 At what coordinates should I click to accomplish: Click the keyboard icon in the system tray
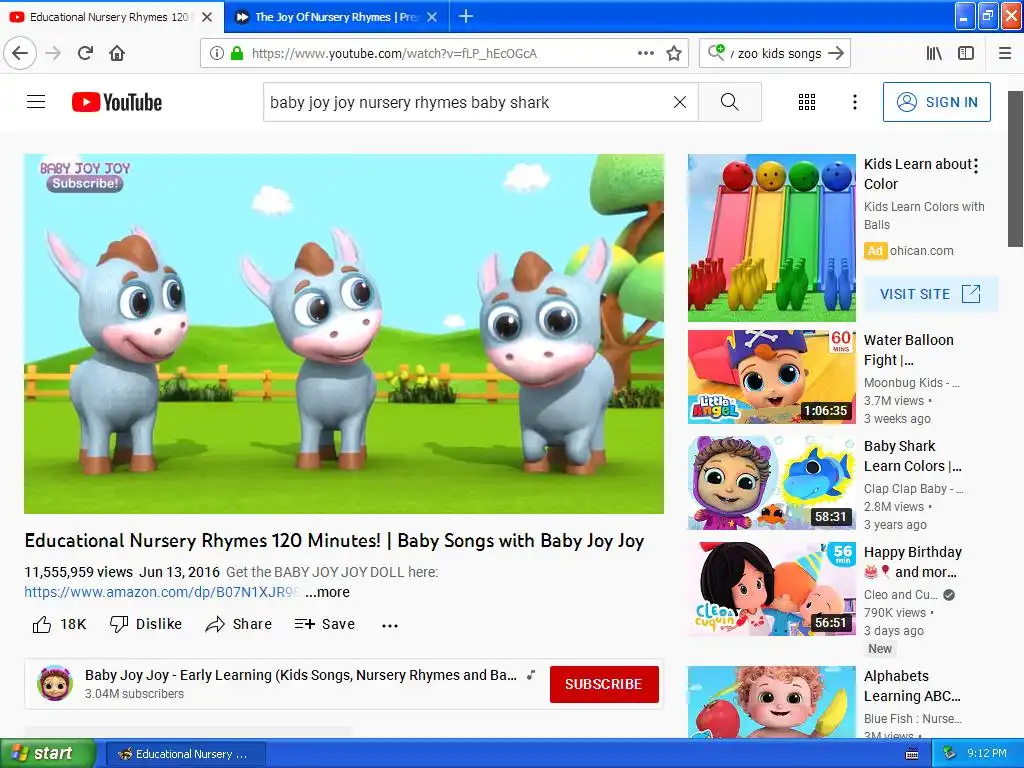[x=912, y=754]
